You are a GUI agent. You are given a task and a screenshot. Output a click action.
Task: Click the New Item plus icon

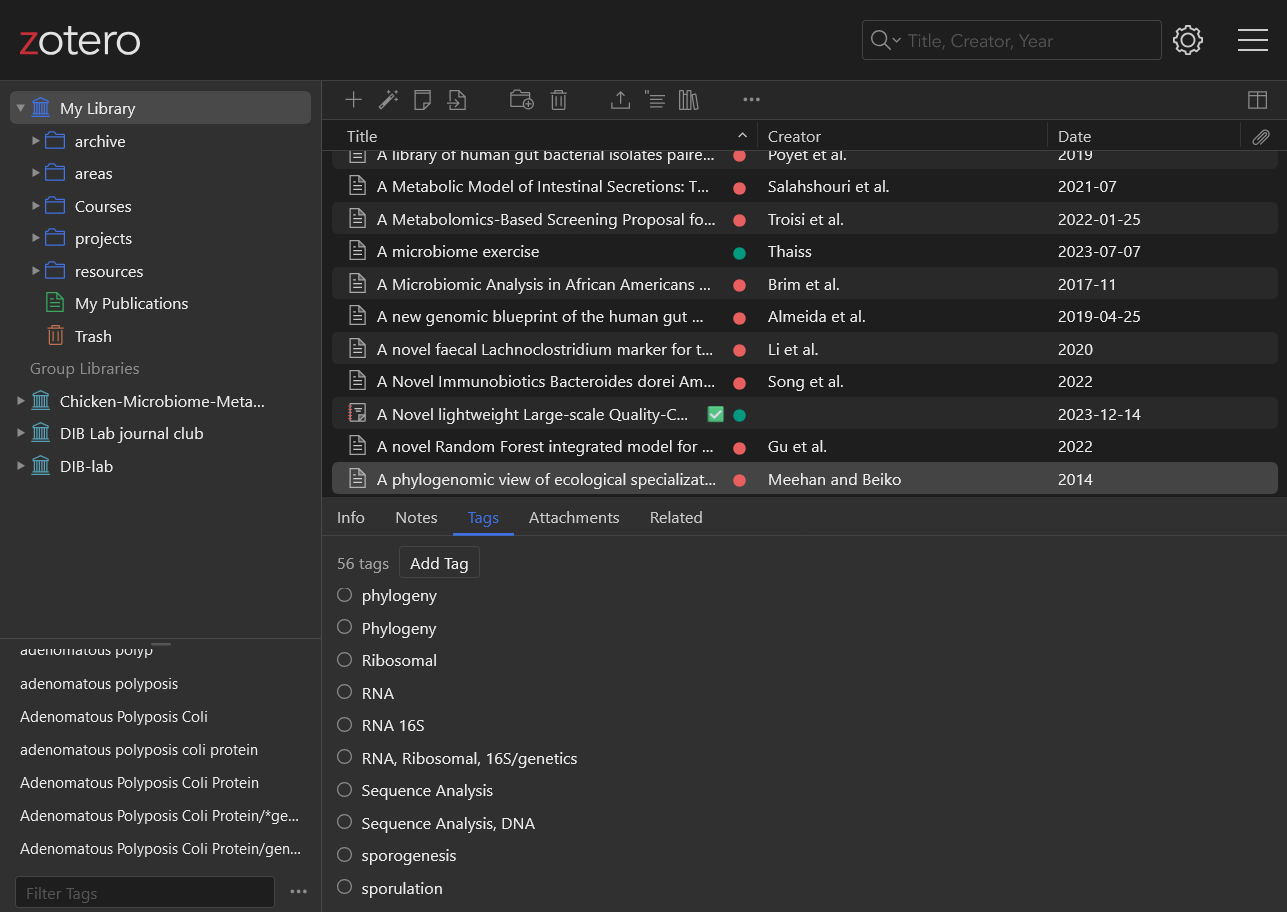click(x=353, y=99)
